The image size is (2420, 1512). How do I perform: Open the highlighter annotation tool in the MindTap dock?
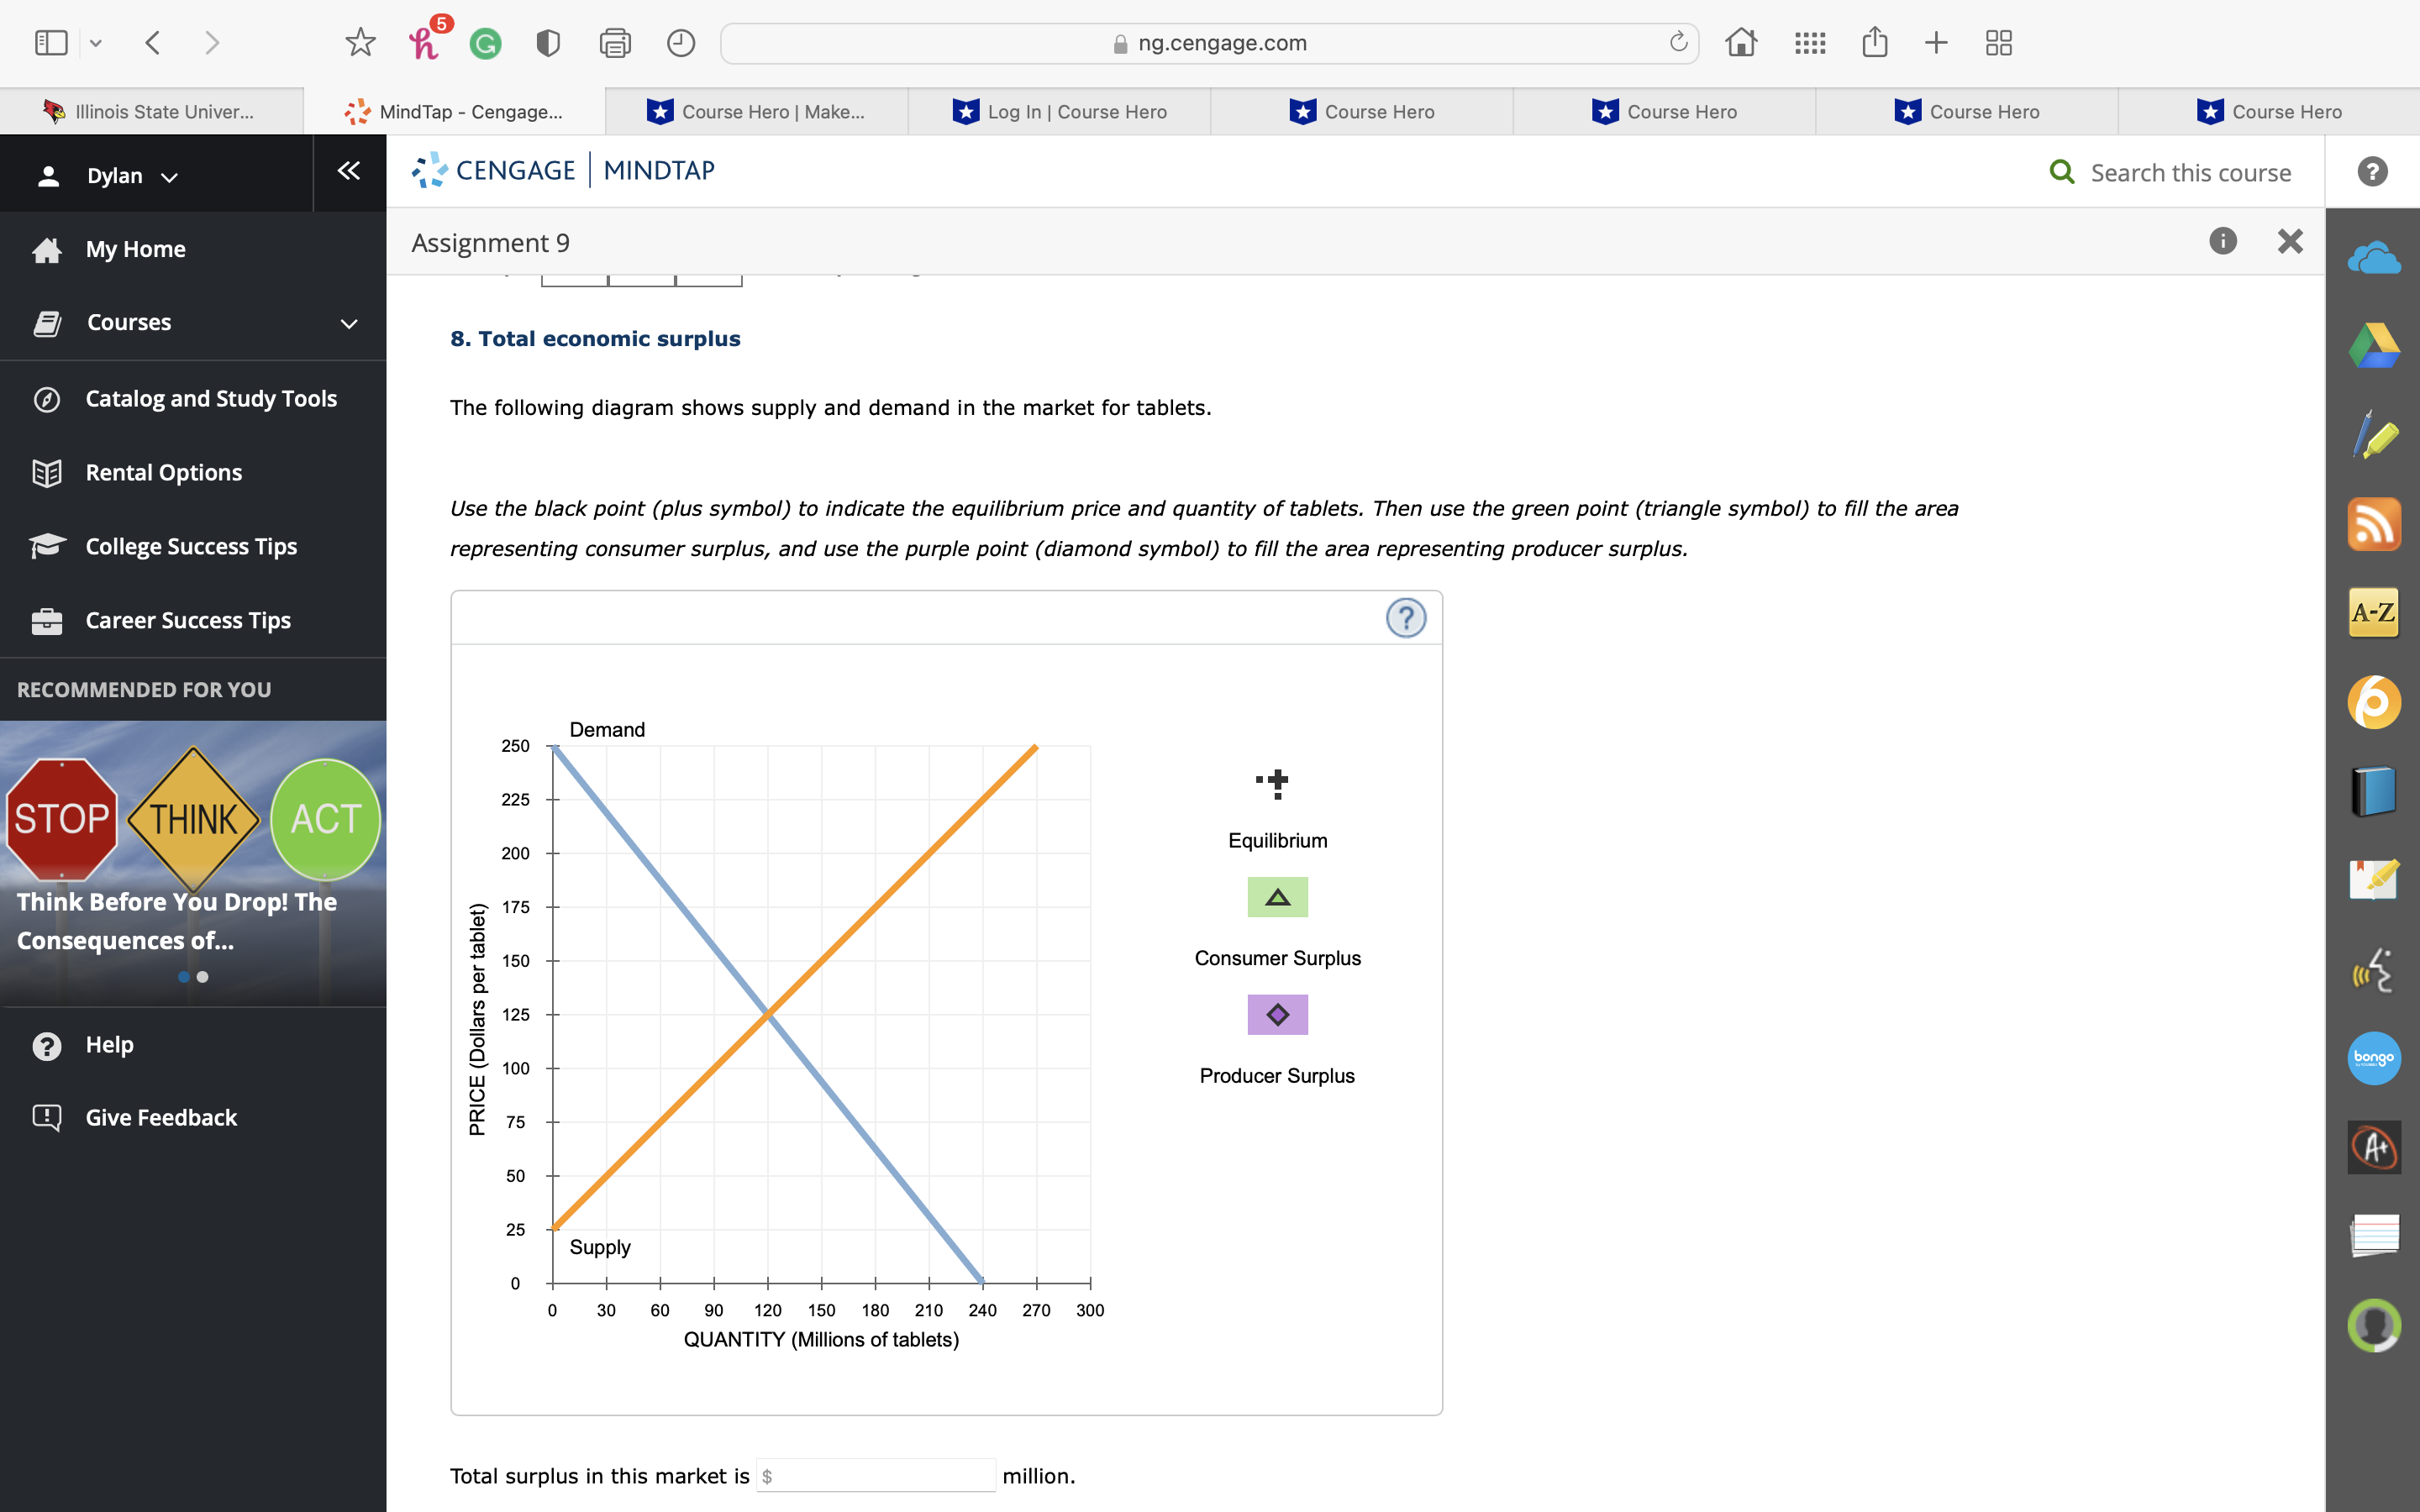tap(2375, 434)
